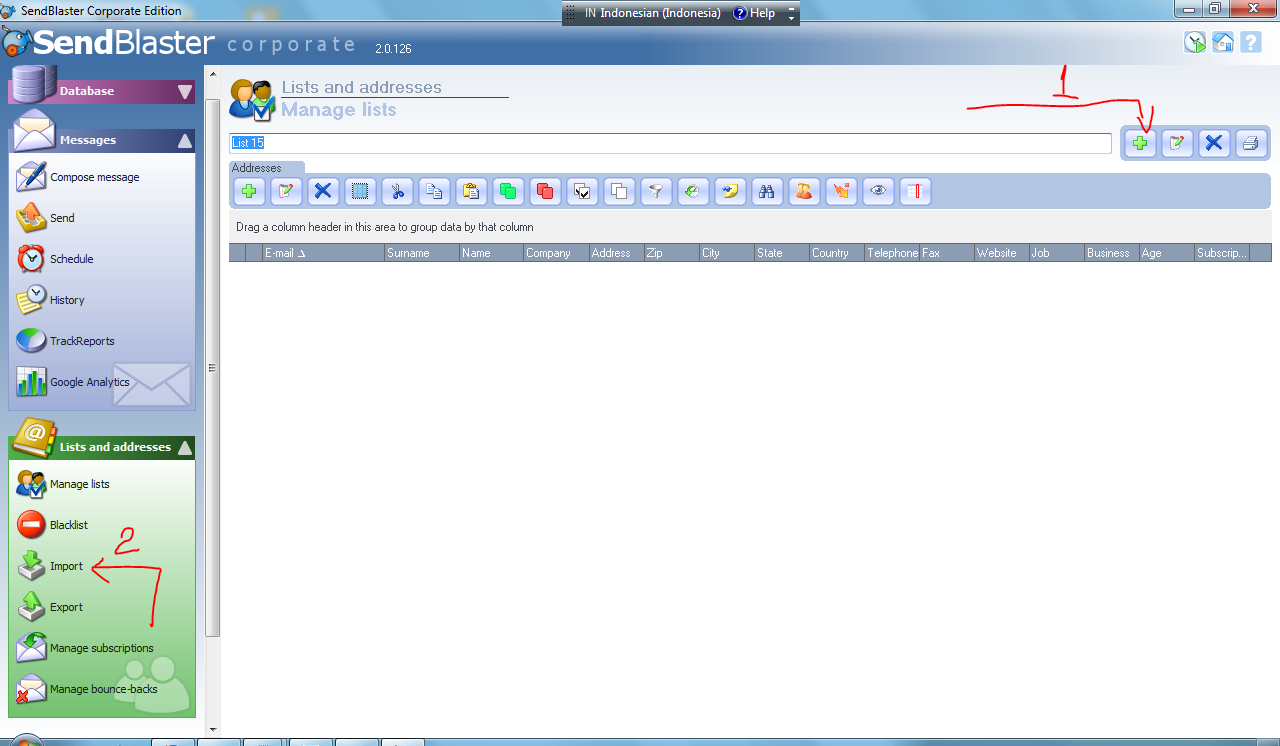Click the Telephone column header
This screenshot has height=746, width=1280.
(x=892, y=253)
